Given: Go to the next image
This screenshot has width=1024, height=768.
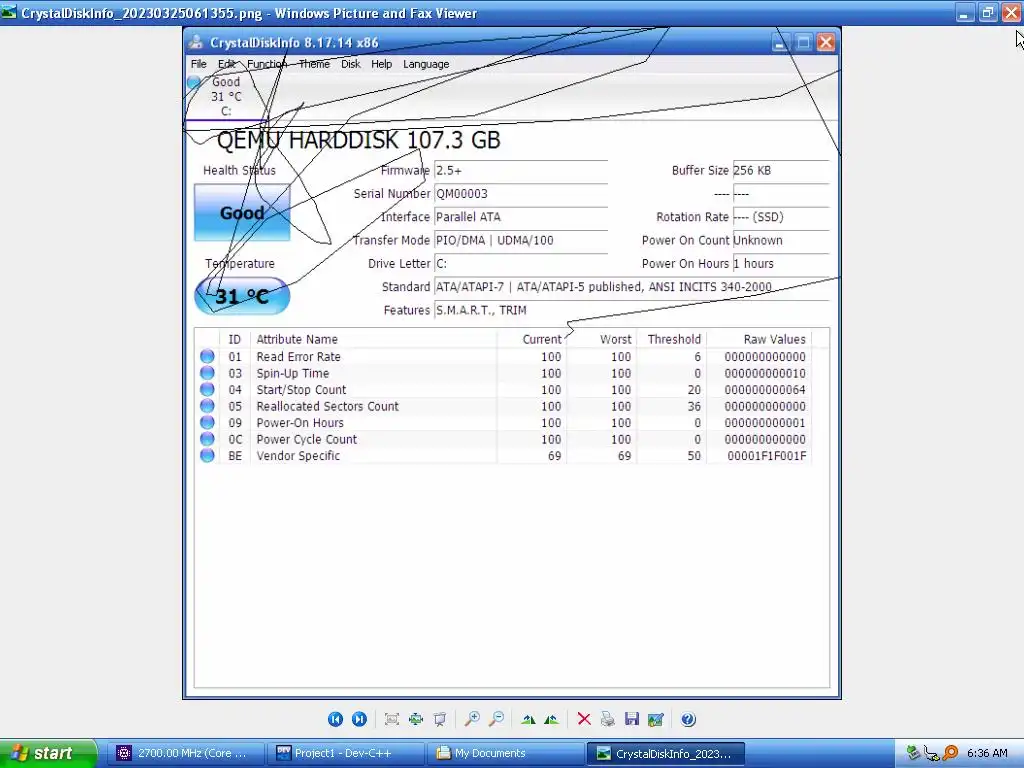Looking at the screenshot, I should tap(359, 719).
